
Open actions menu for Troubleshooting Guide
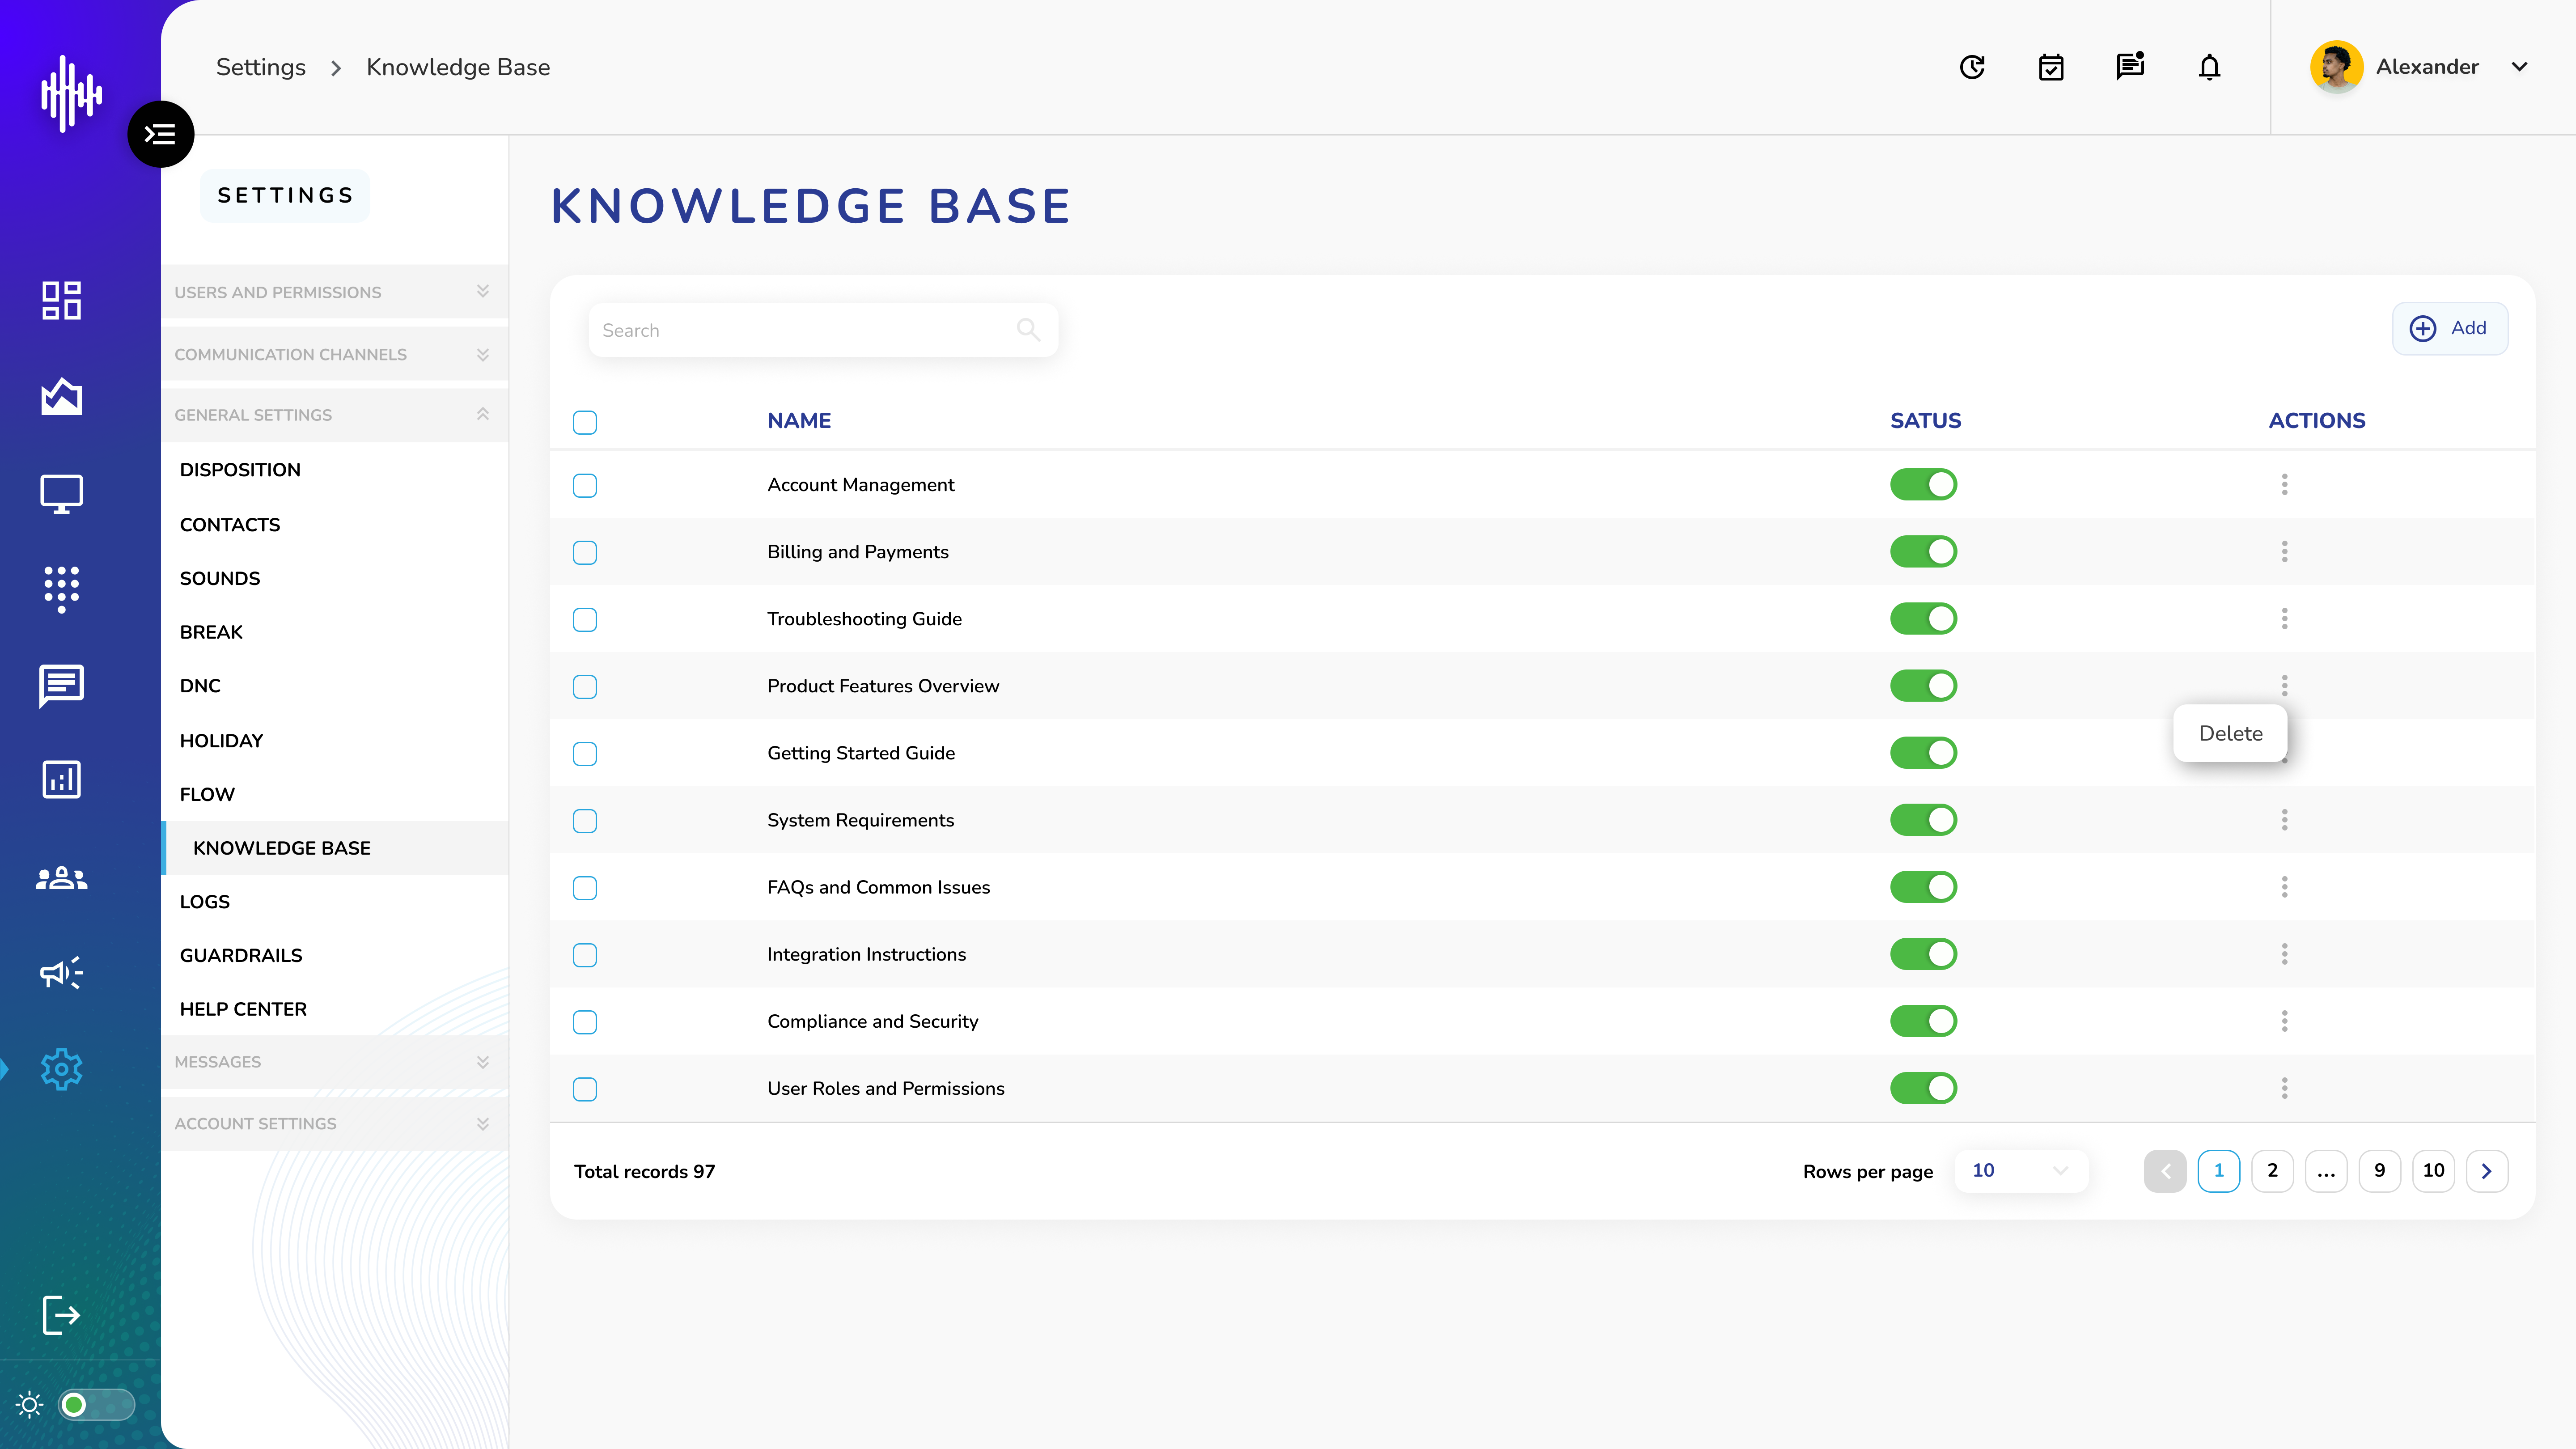(x=2284, y=619)
